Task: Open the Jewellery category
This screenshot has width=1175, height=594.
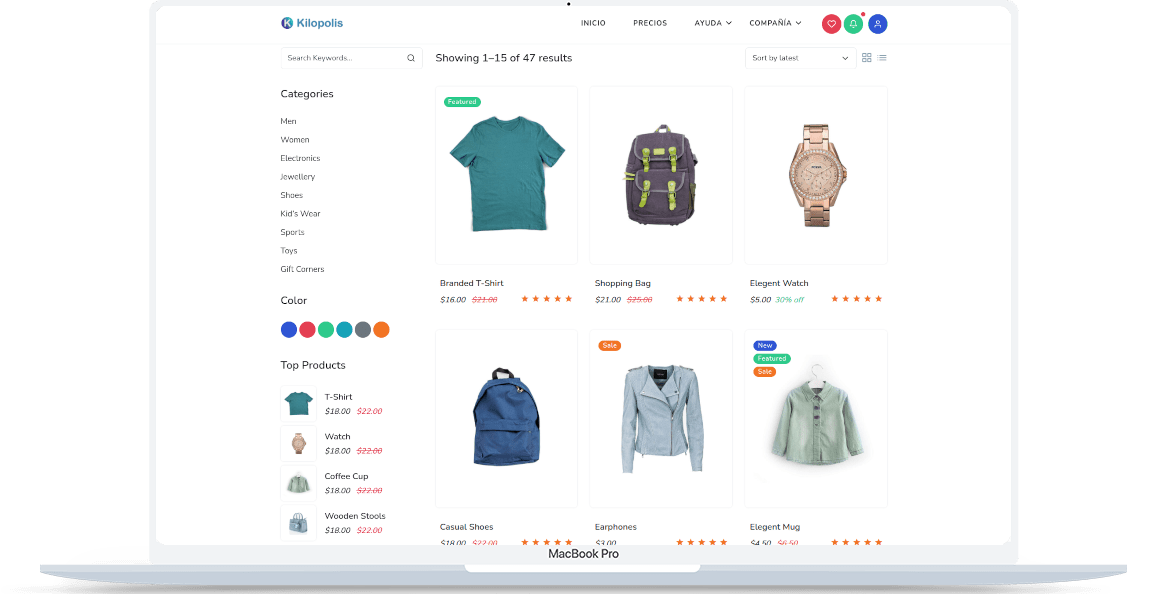Action: coord(297,177)
